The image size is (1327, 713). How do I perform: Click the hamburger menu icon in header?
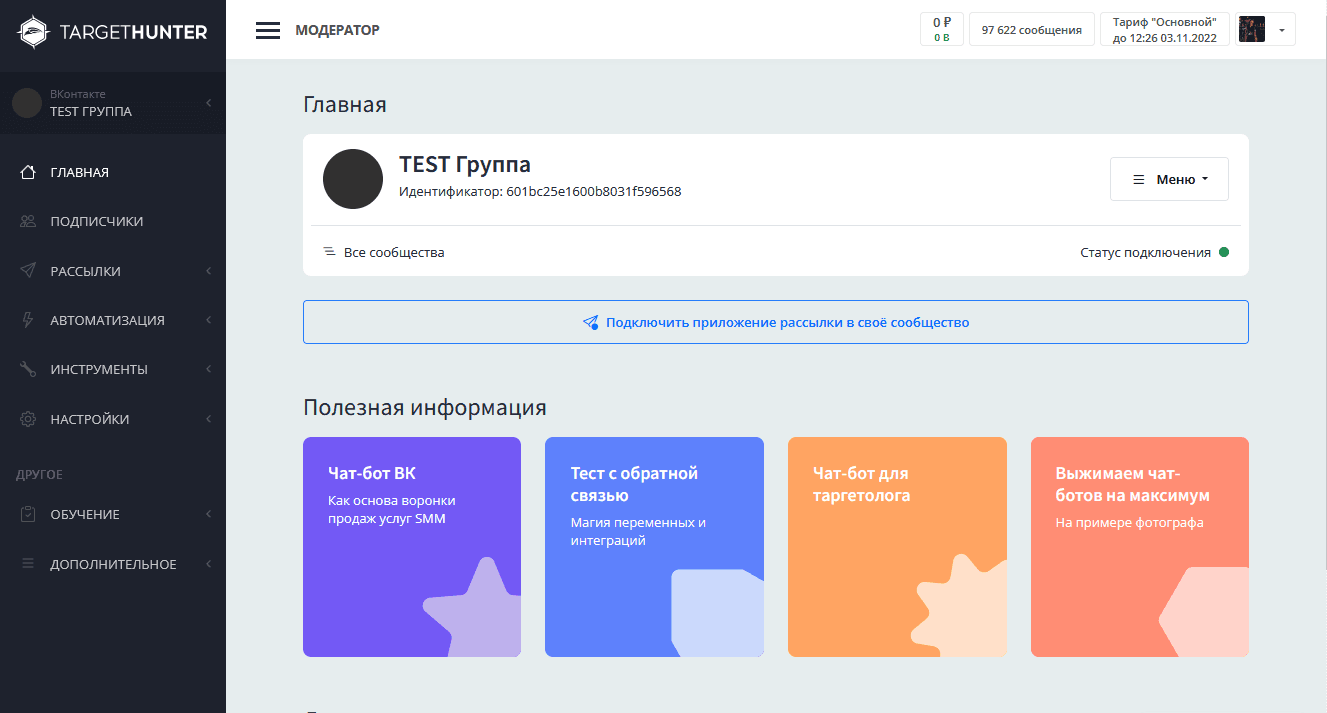(x=267, y=30)
